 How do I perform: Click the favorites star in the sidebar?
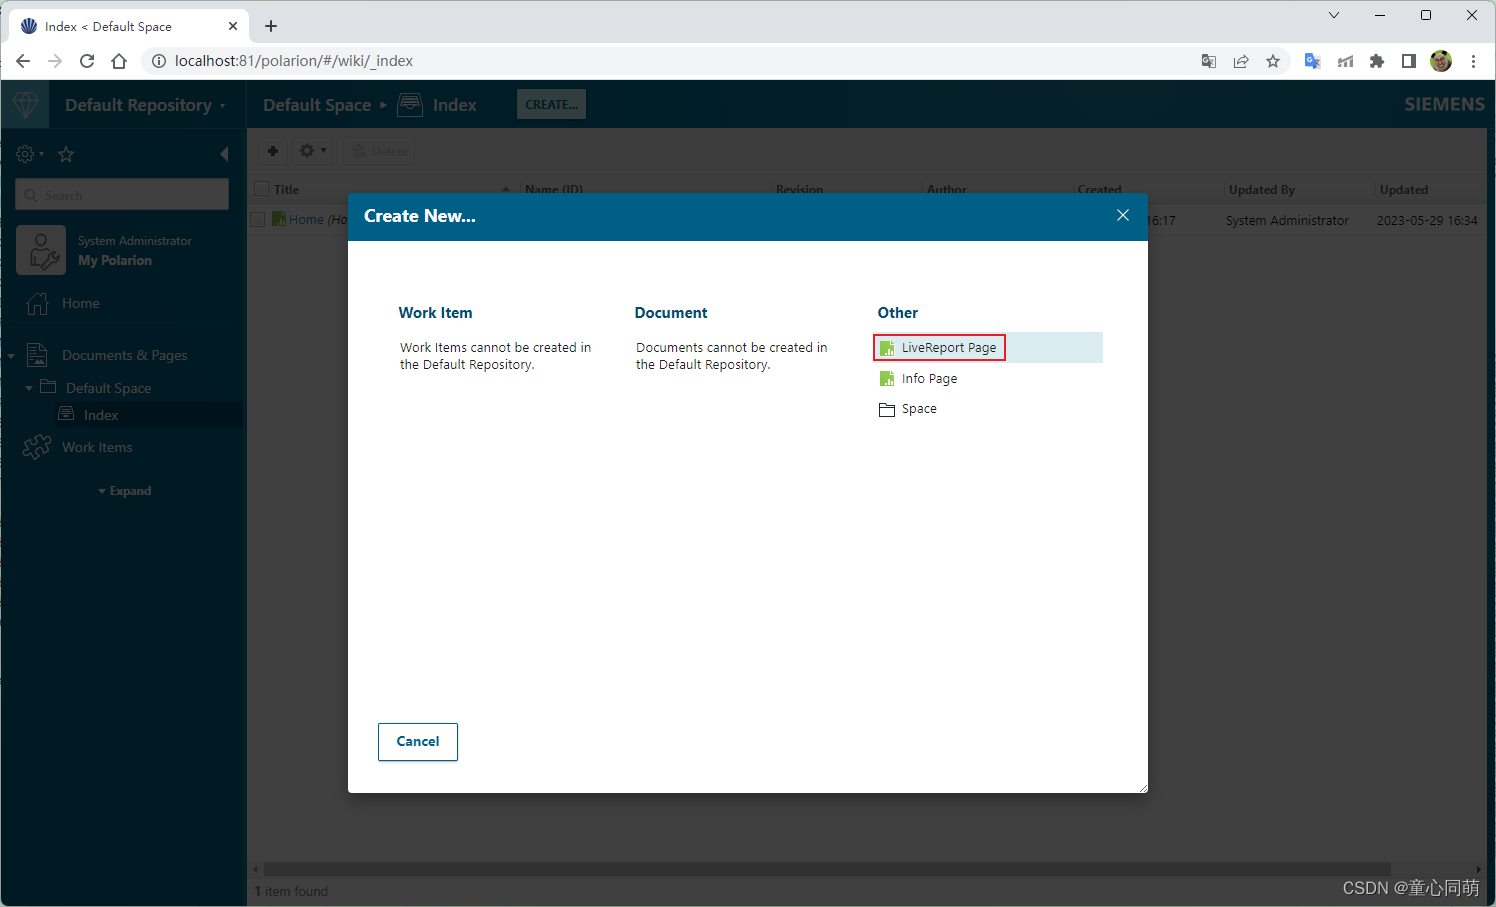[x=65, y=154]
